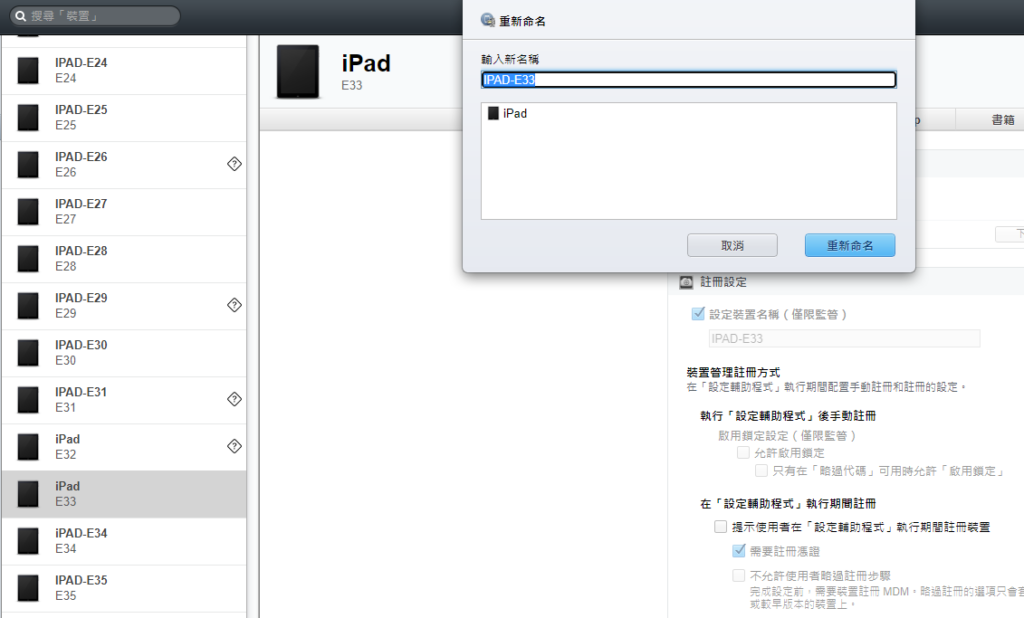Screen dimensions: 1024x618
Task: Click the 取消 button in rename dialog
Action: pos(732,246)
